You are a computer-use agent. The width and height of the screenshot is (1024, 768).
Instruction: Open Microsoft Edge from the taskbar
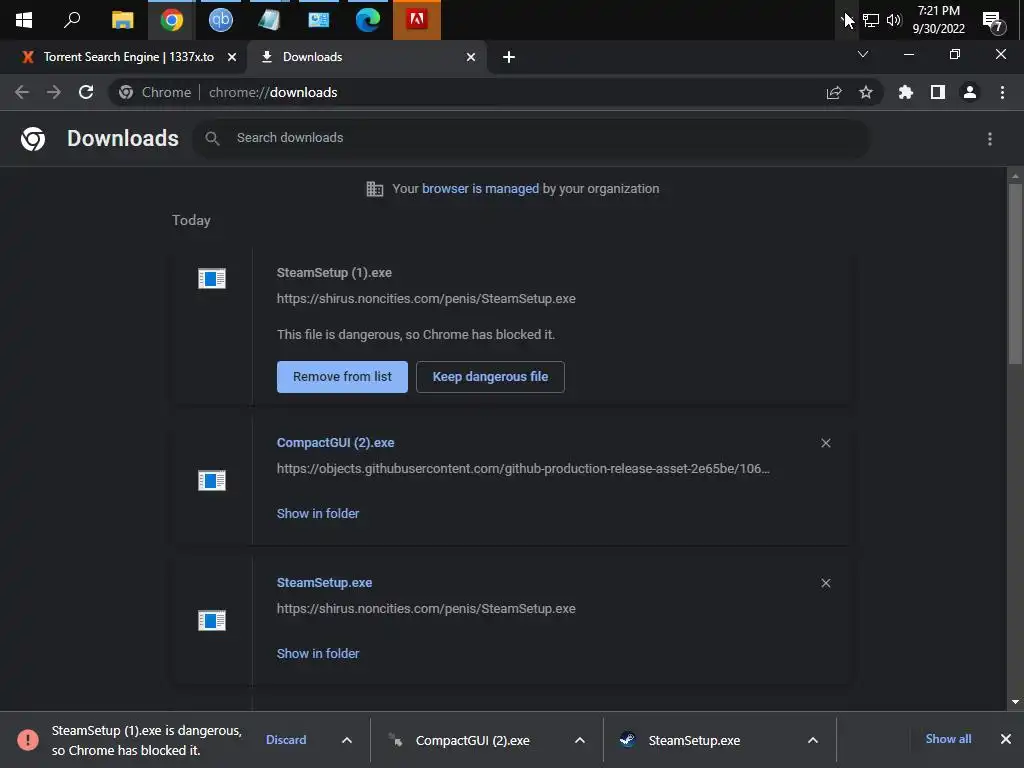[368, 20]
